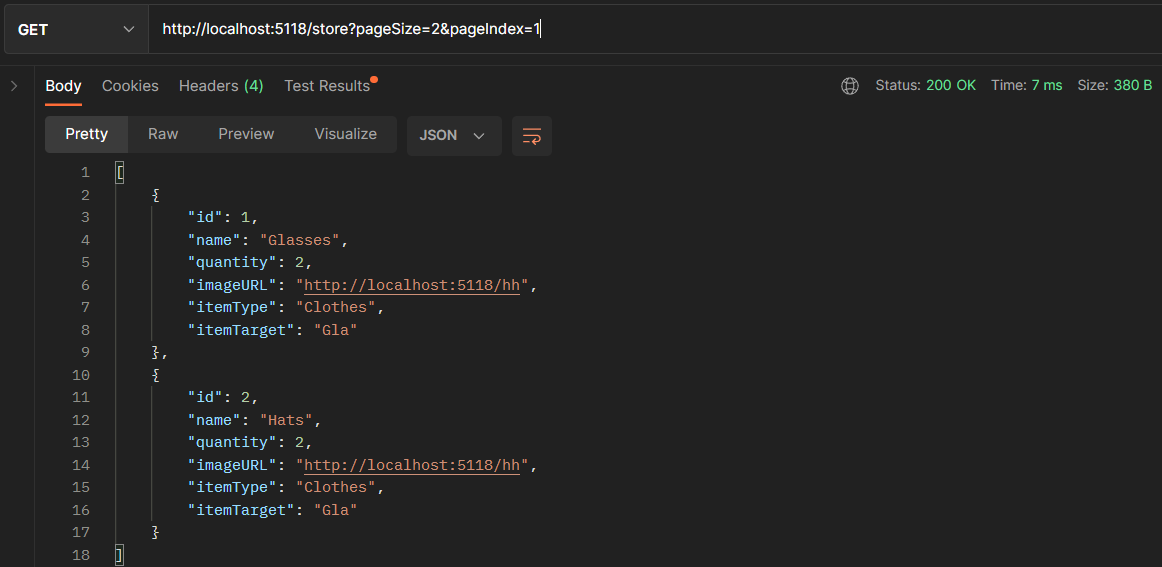This screenshot has width=1162, height=567.
Task: Click line number 2 in the gutter
Action: click(85, 195)
